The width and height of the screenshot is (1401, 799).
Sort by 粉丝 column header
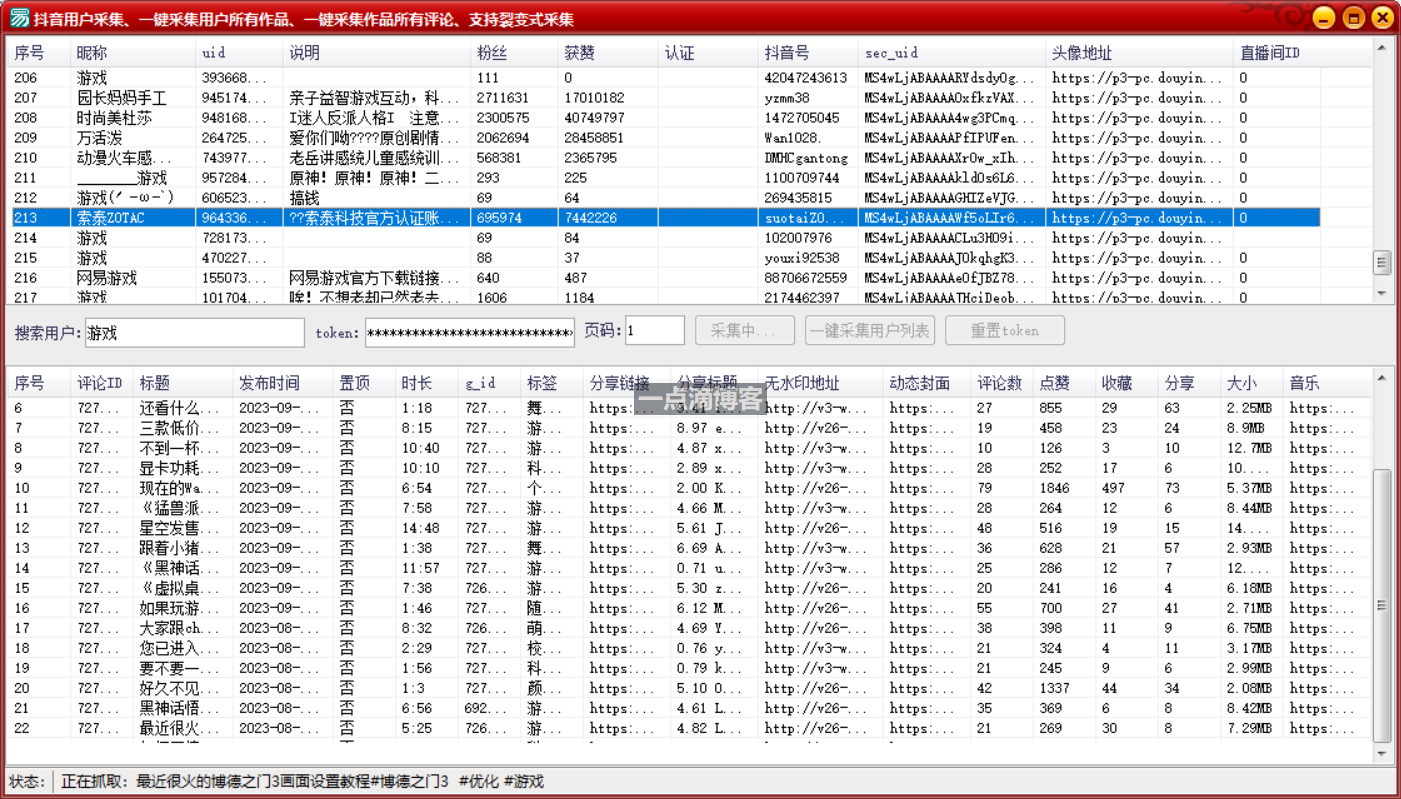pyautogui.click(x=514, y=53)
